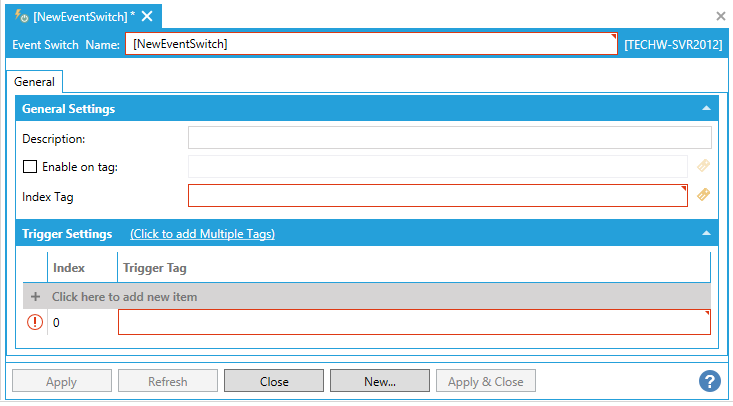Click the red error icon on row 0
The image size is (733, 406).
pyautogui.click(x=35, y=322)
